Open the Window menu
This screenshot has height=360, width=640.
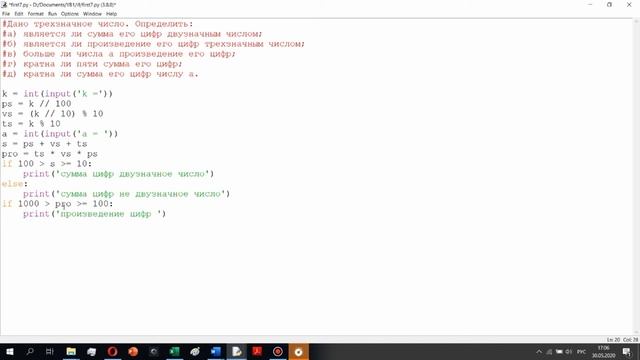pos(92,14)
